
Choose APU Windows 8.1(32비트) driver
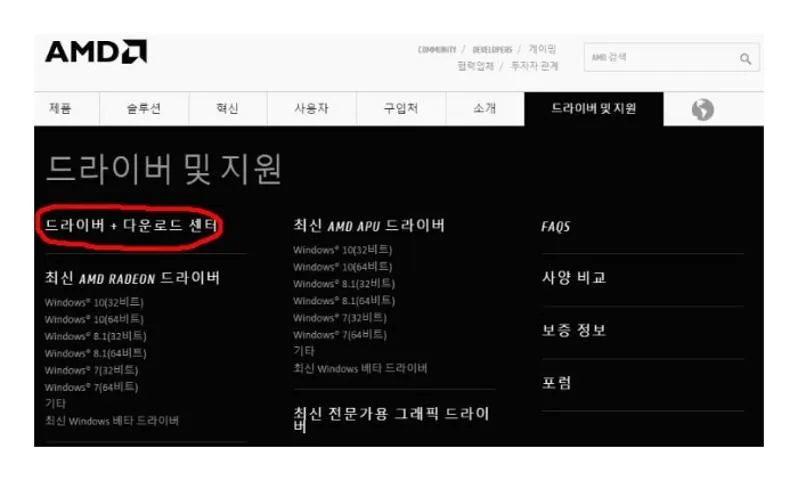pyautogui.click(x=344, y=284)
